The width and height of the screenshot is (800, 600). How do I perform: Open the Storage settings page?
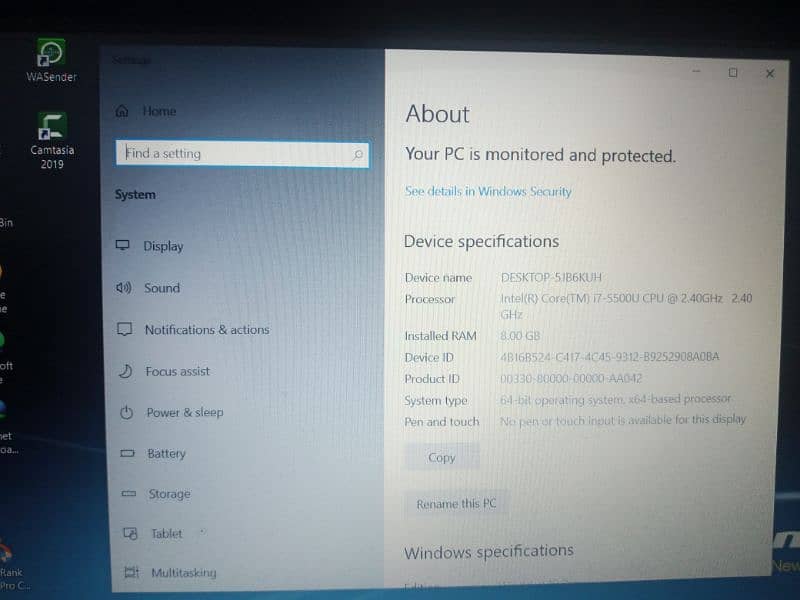pyautogui.click(x=169, y=494)
